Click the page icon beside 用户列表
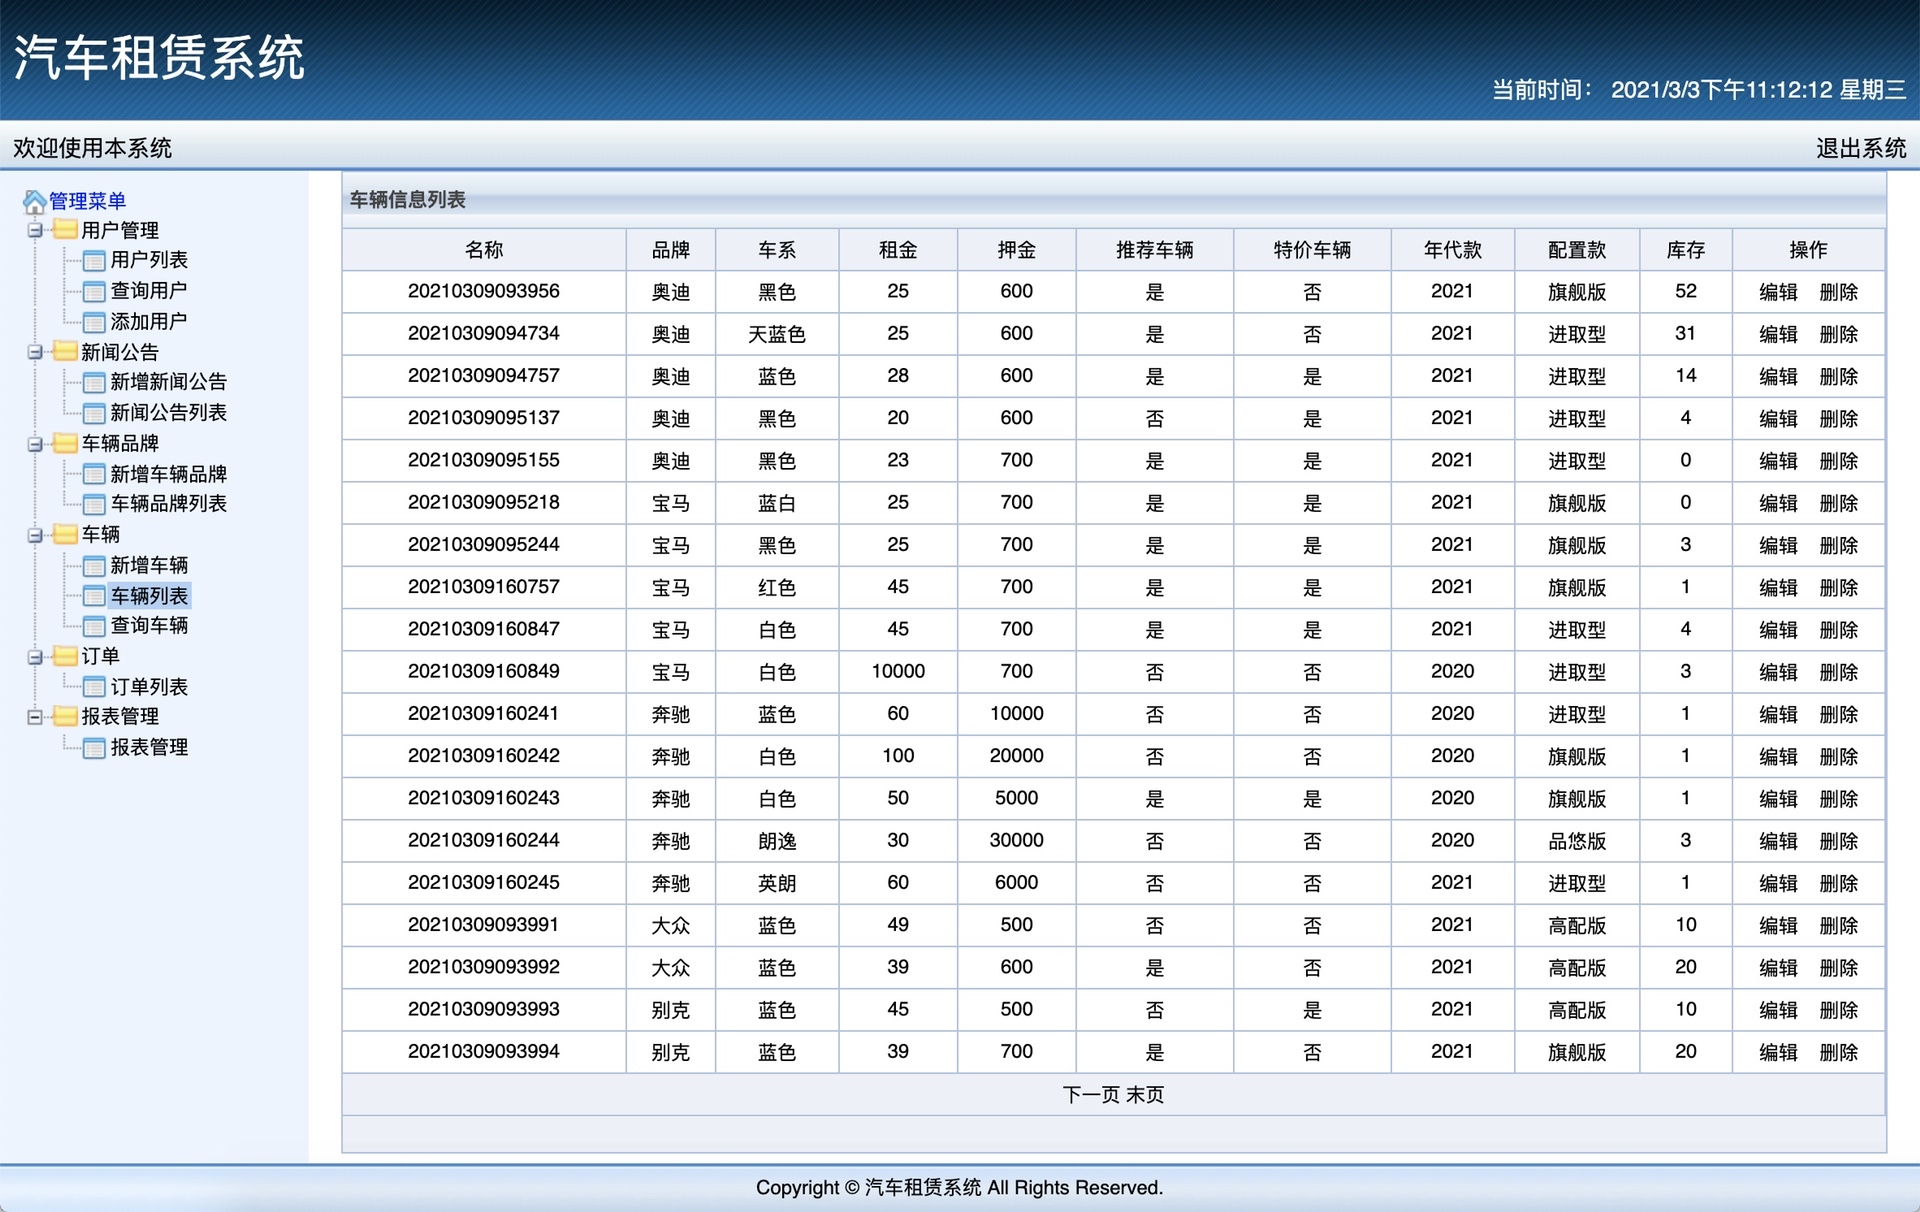 coord(94,261)
